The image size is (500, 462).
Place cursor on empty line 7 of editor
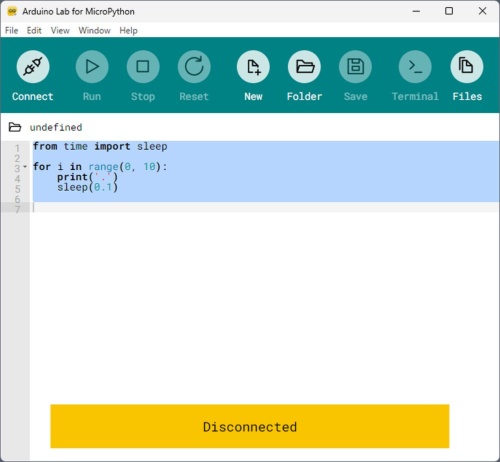pos(265,208)
